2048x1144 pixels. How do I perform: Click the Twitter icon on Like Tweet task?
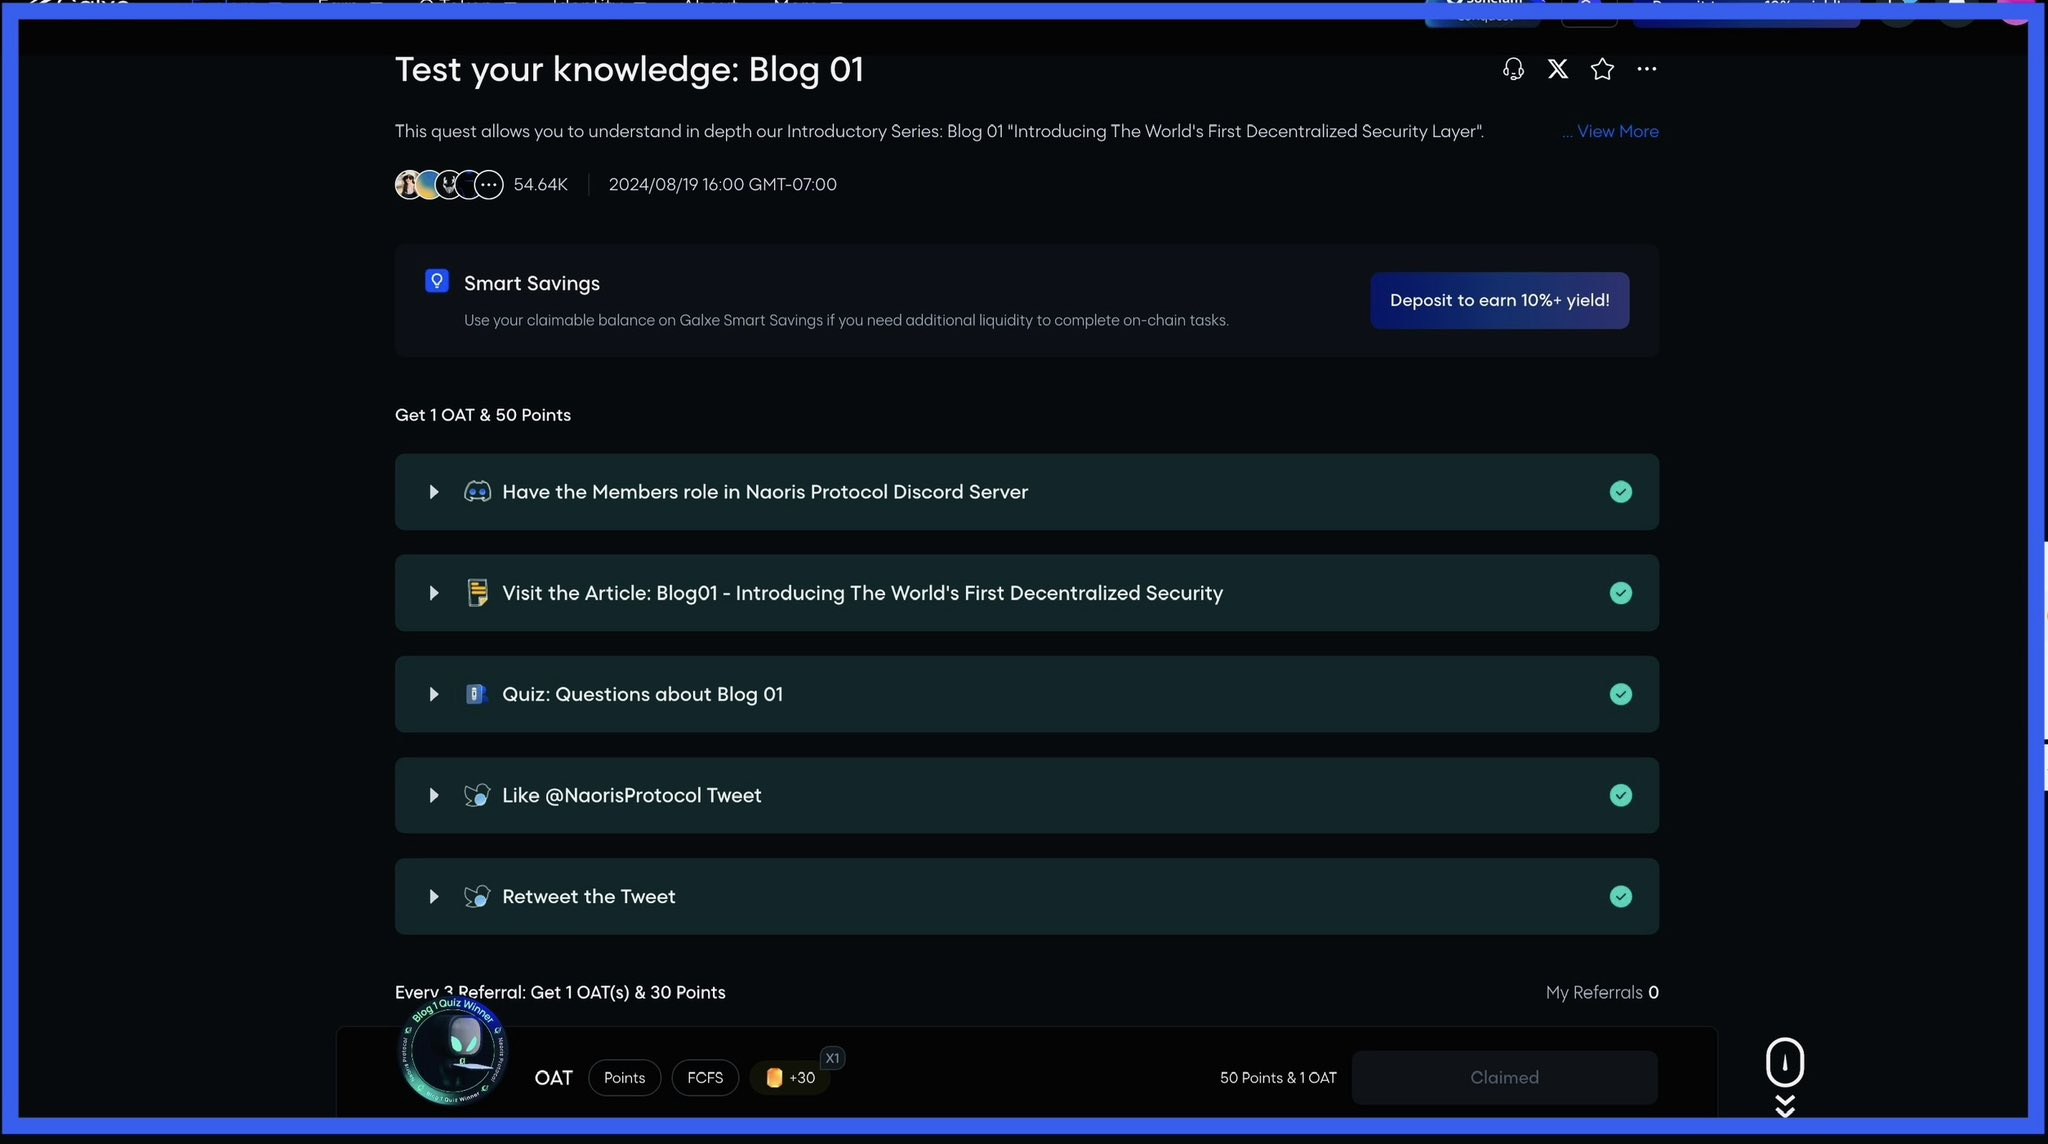[477, 795]
